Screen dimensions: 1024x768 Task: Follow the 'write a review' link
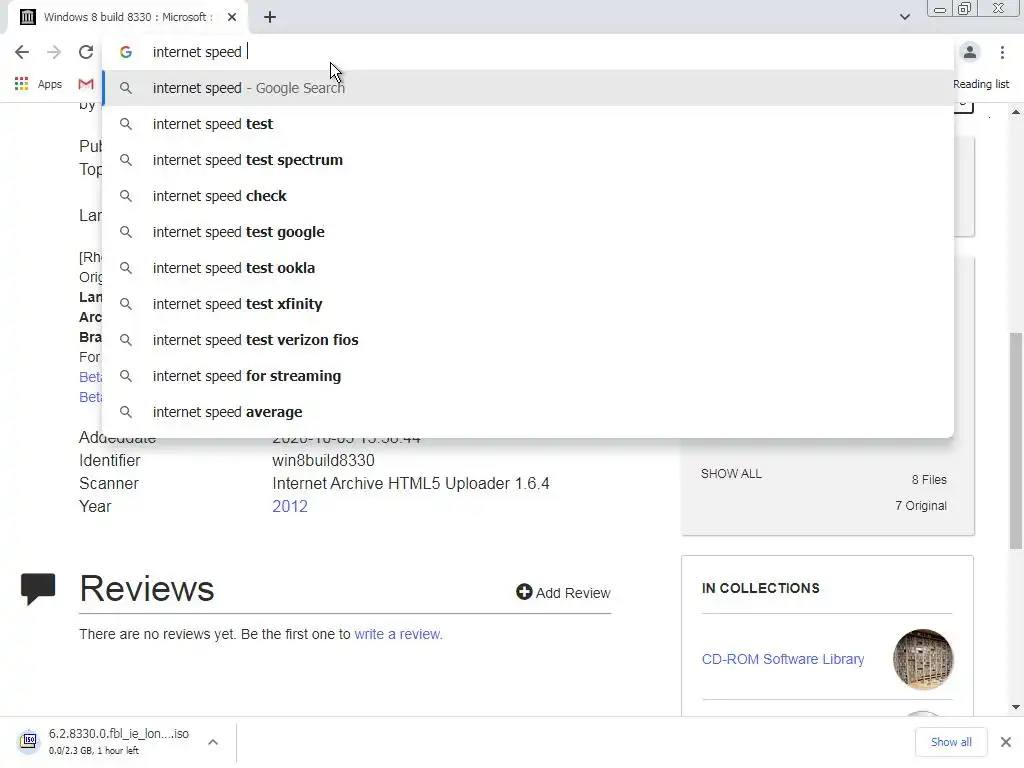coord(398,634)
